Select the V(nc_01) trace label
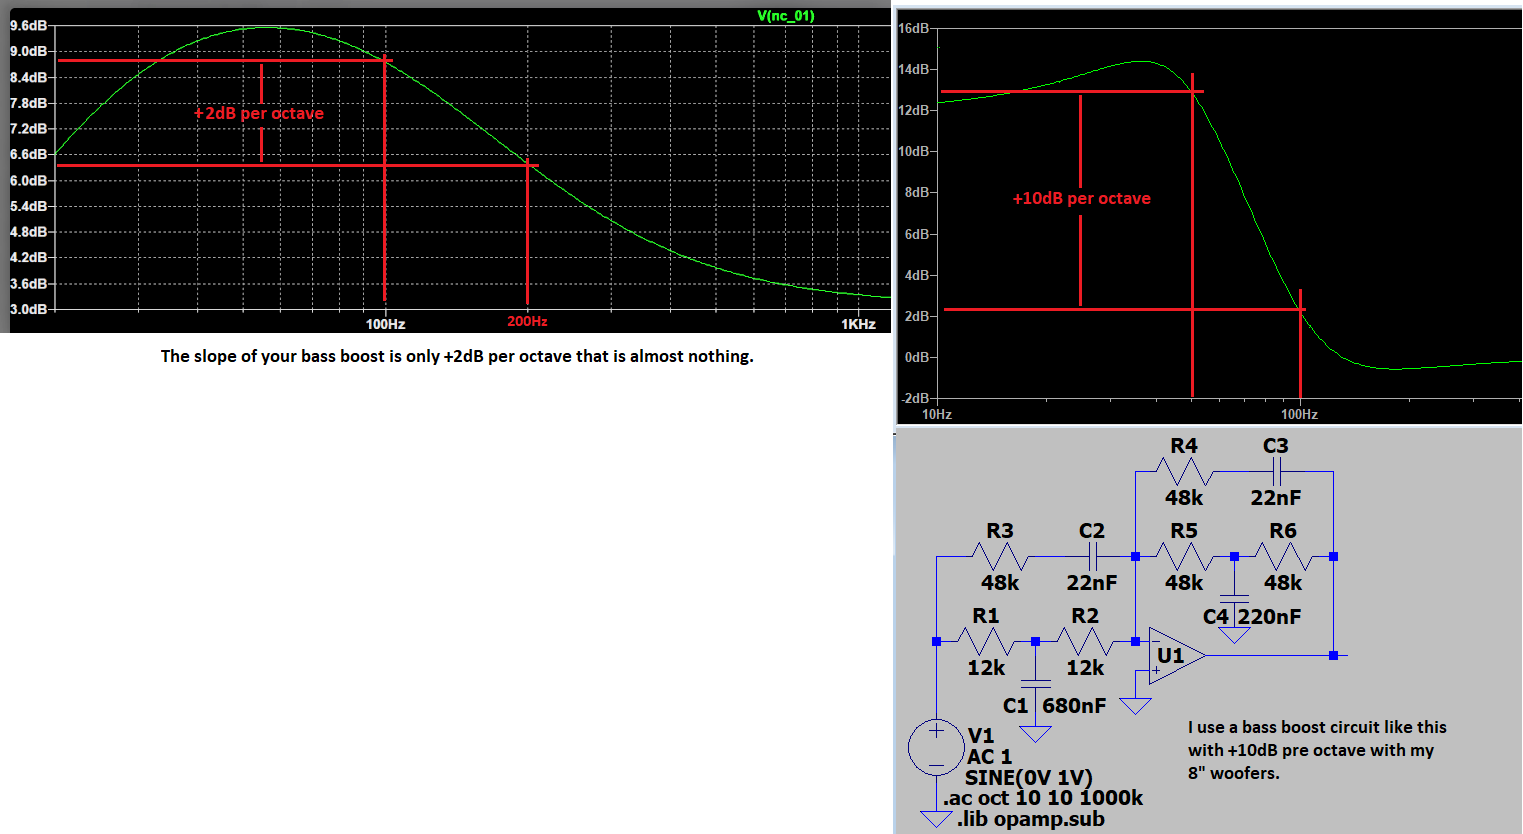1523x834 pixels. click(786, 15)
